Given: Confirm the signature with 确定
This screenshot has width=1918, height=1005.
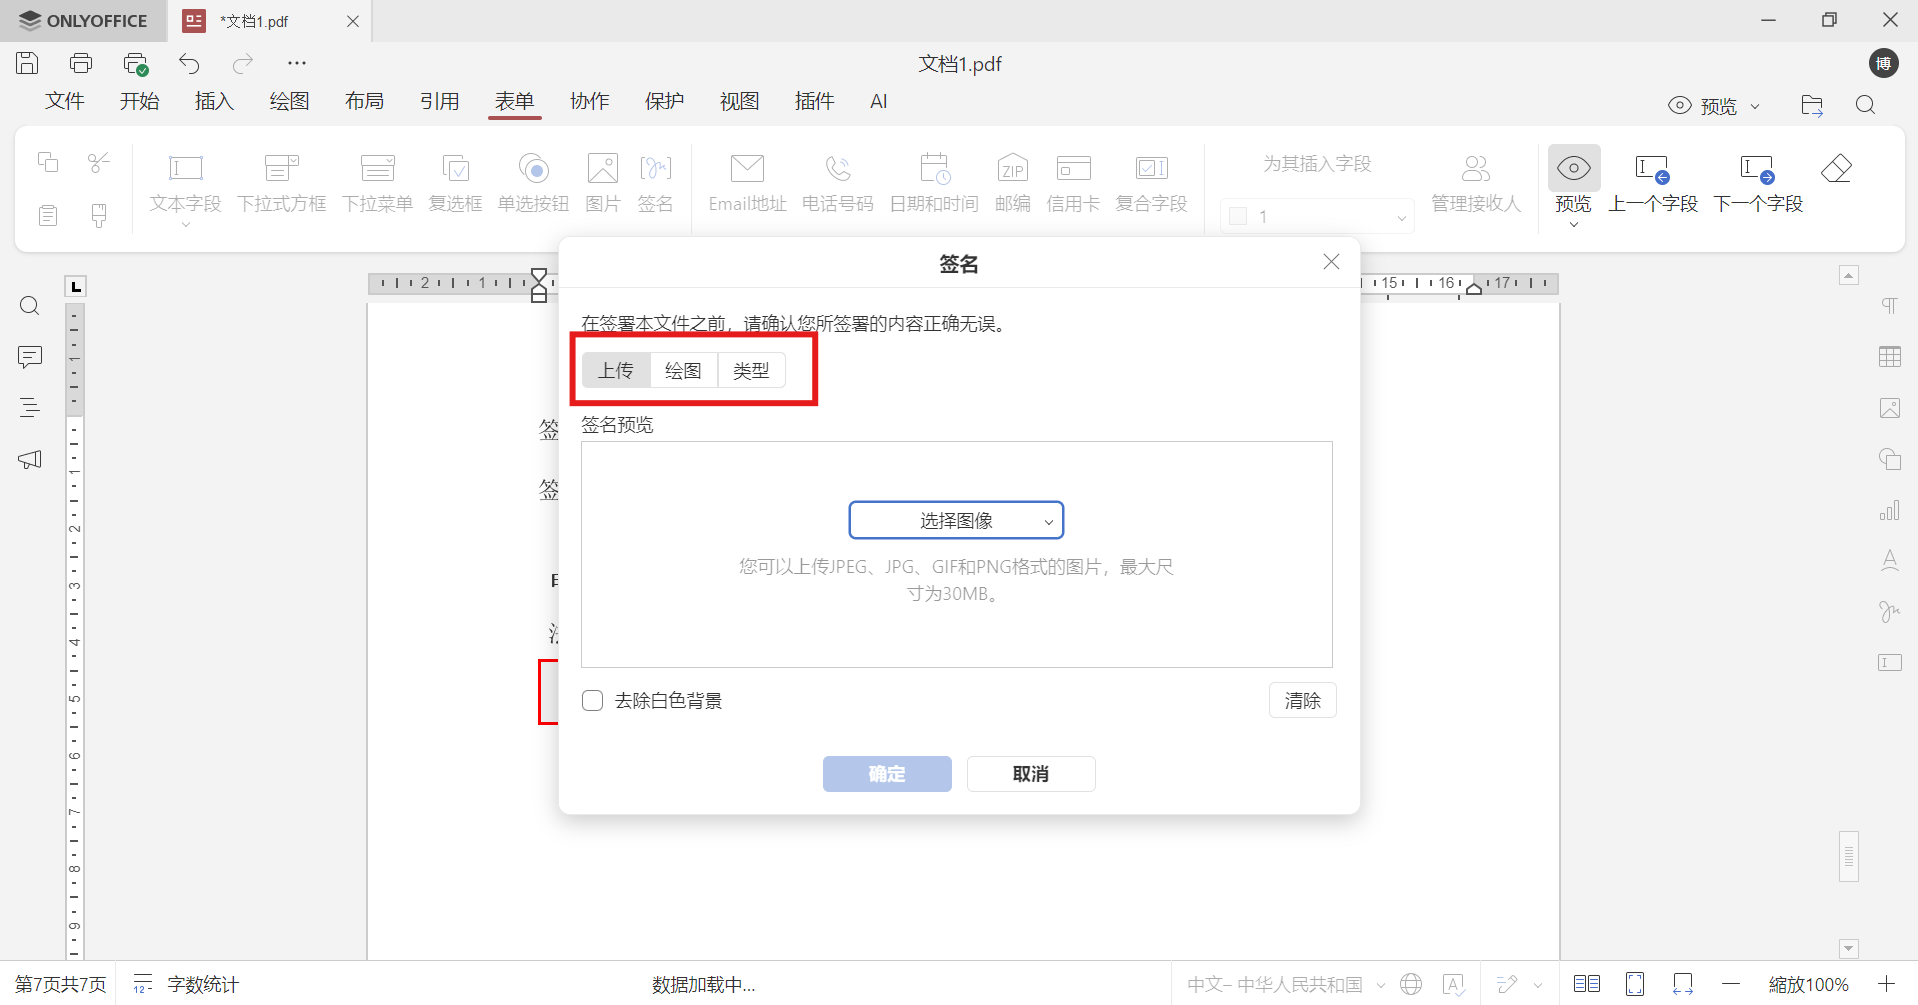Looking at the screenshot, I should click(886, 773).
